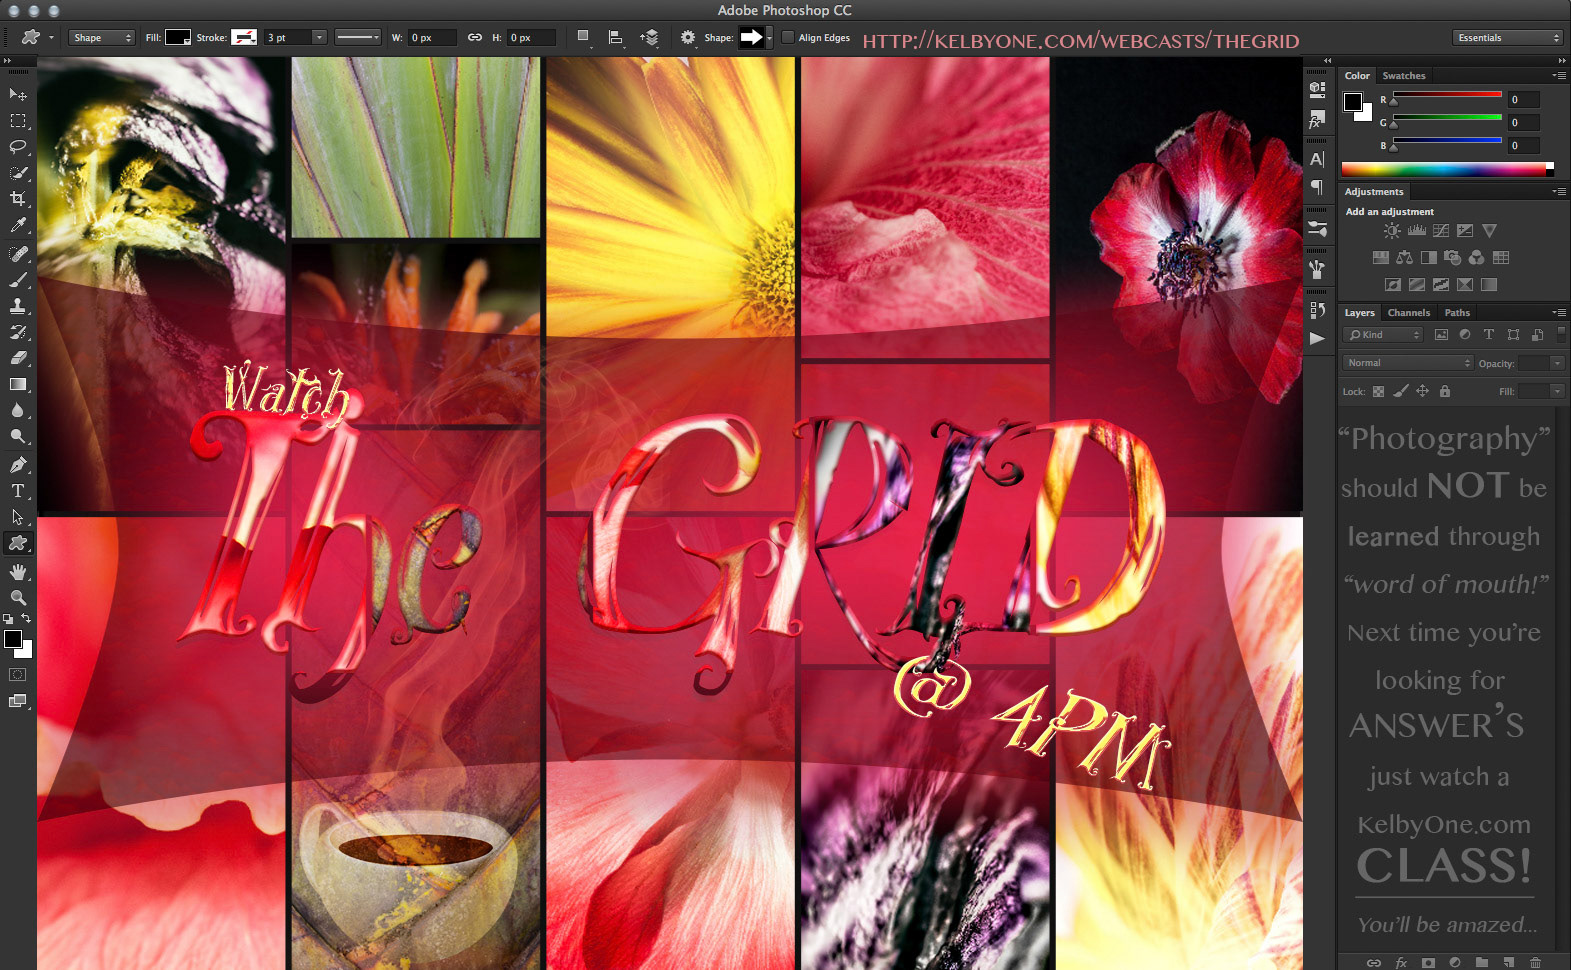Open the stroke line style dropdown
Image resolution: width=1571 pixels, height=970 pixels.
[358, 38]
